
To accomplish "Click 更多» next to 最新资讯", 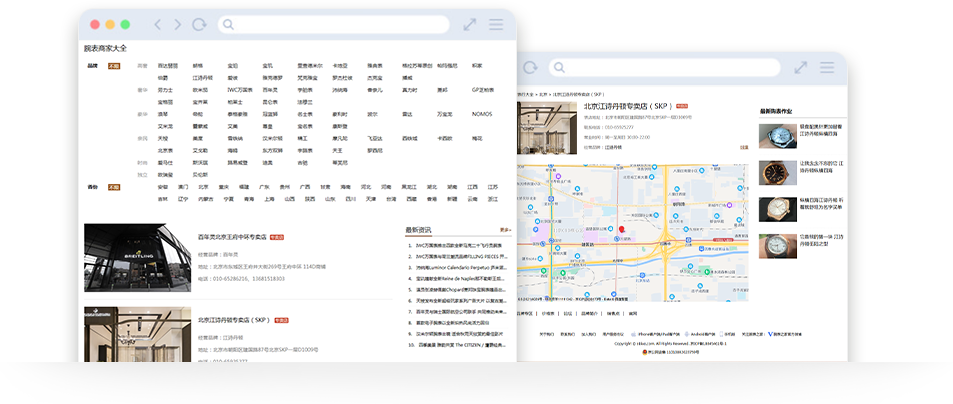I will tap(506, 230).
